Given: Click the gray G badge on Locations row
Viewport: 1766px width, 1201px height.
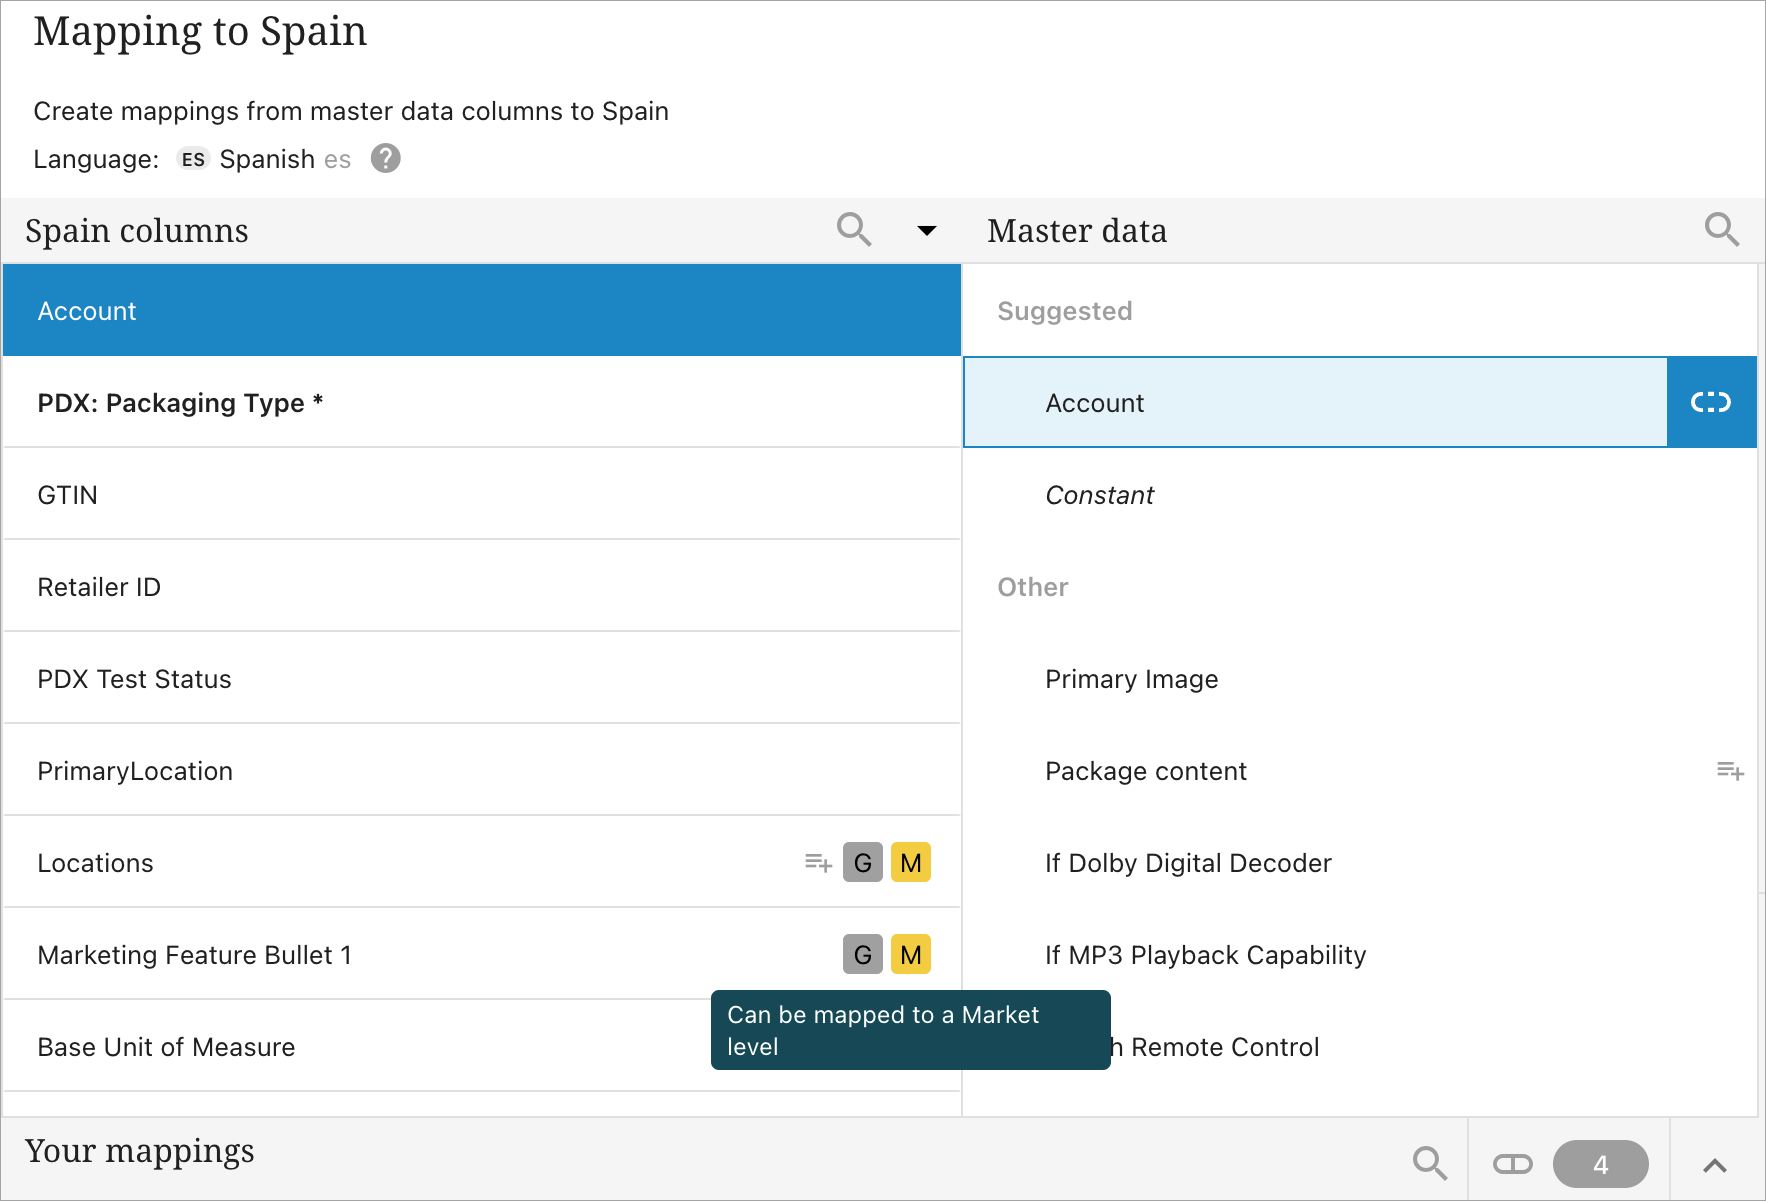Looking at the screenshot, I should click(x=862, y=863).
